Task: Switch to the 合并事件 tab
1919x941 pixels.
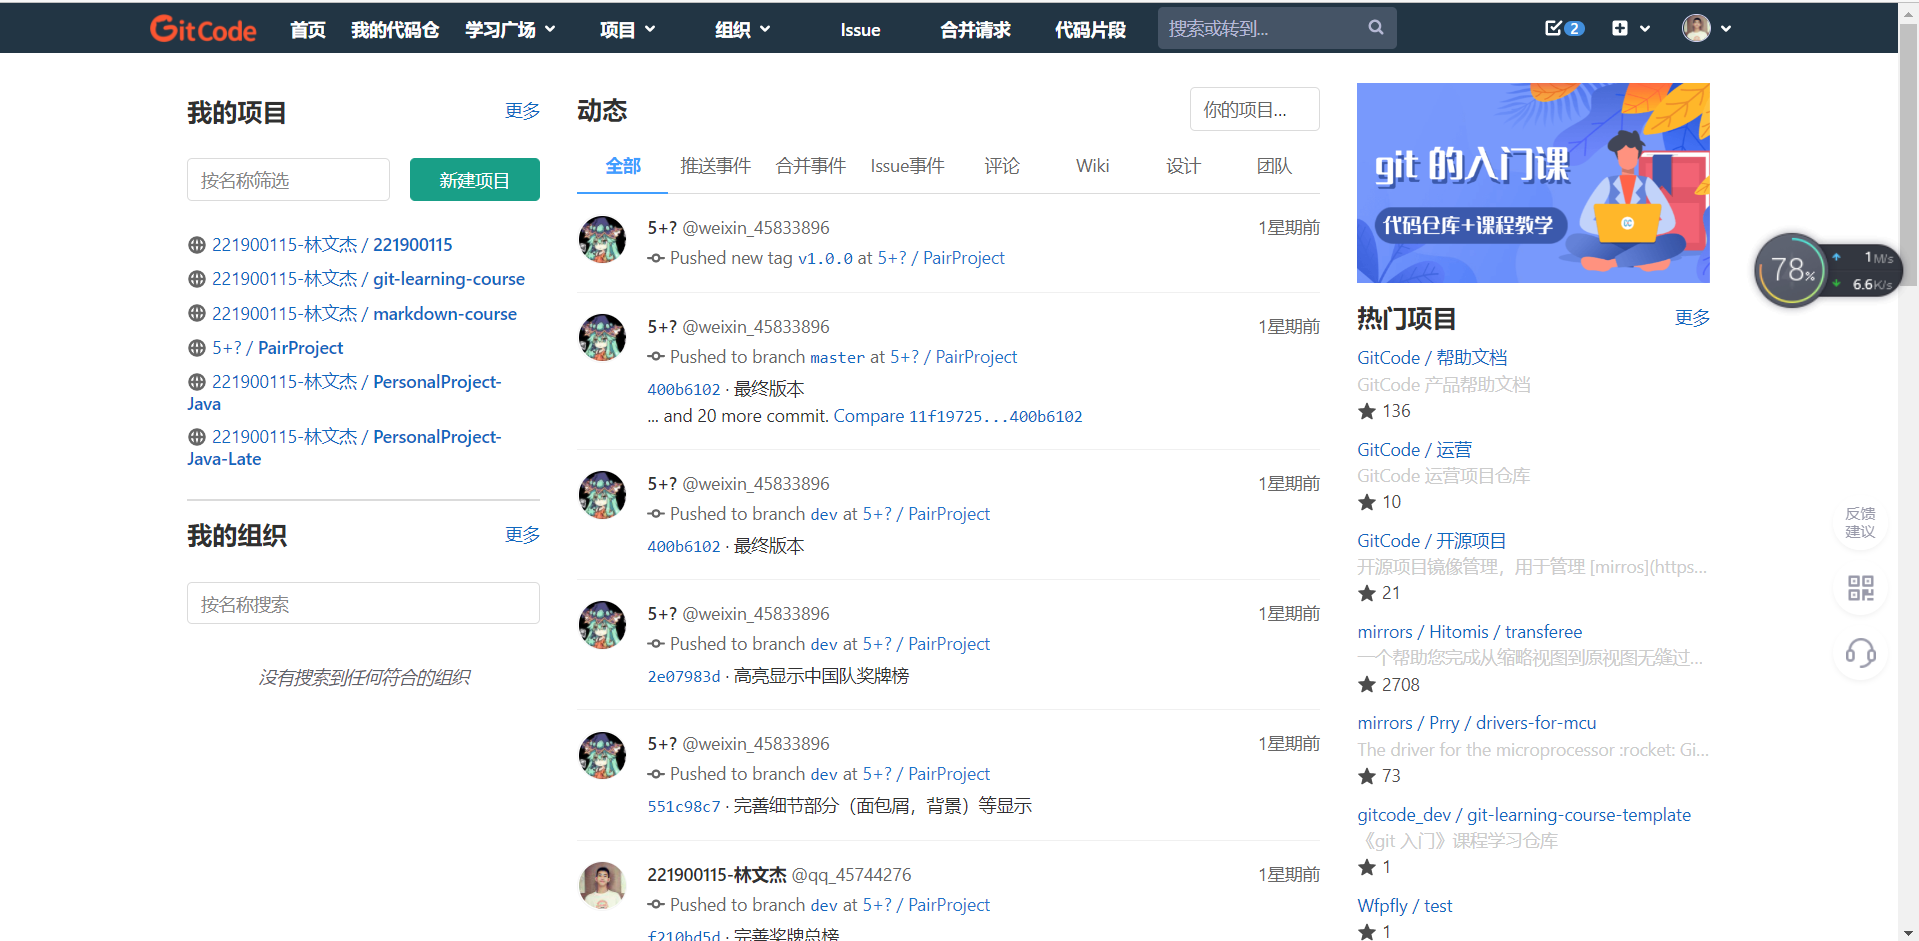Action: pyautogui.click(x=811, y=166)
